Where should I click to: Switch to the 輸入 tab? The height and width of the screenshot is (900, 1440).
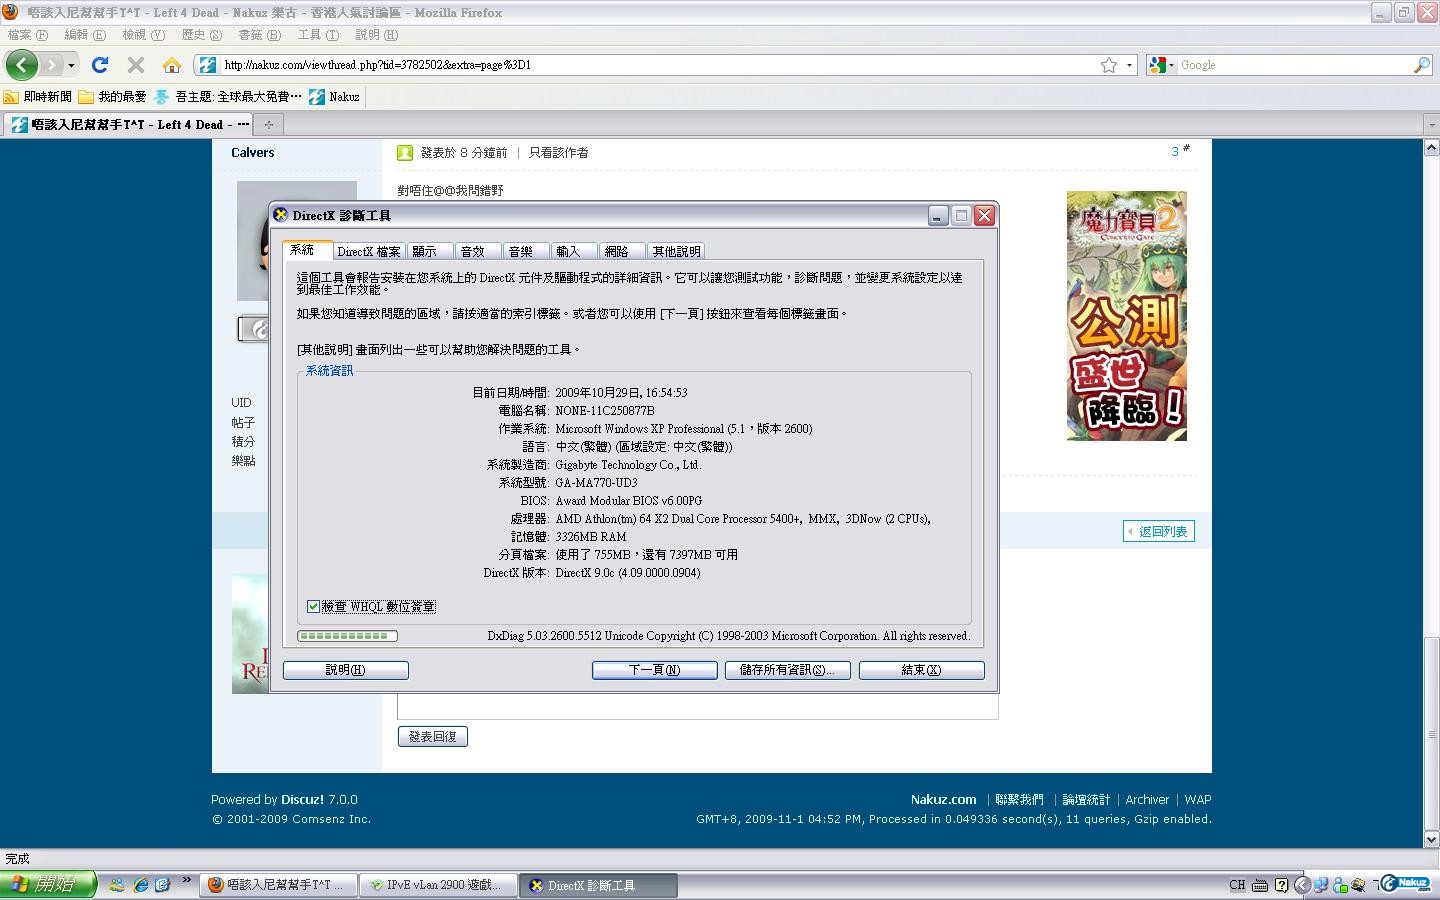tap(574, 252)
